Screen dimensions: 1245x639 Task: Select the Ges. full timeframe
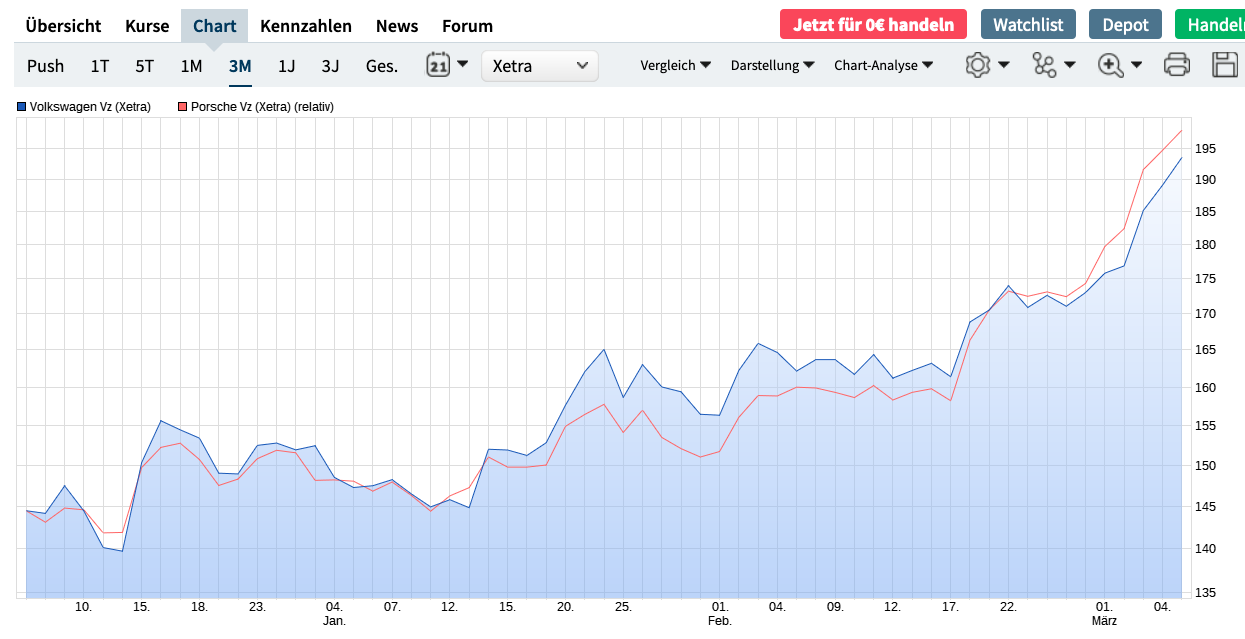[x=382, y=66]
